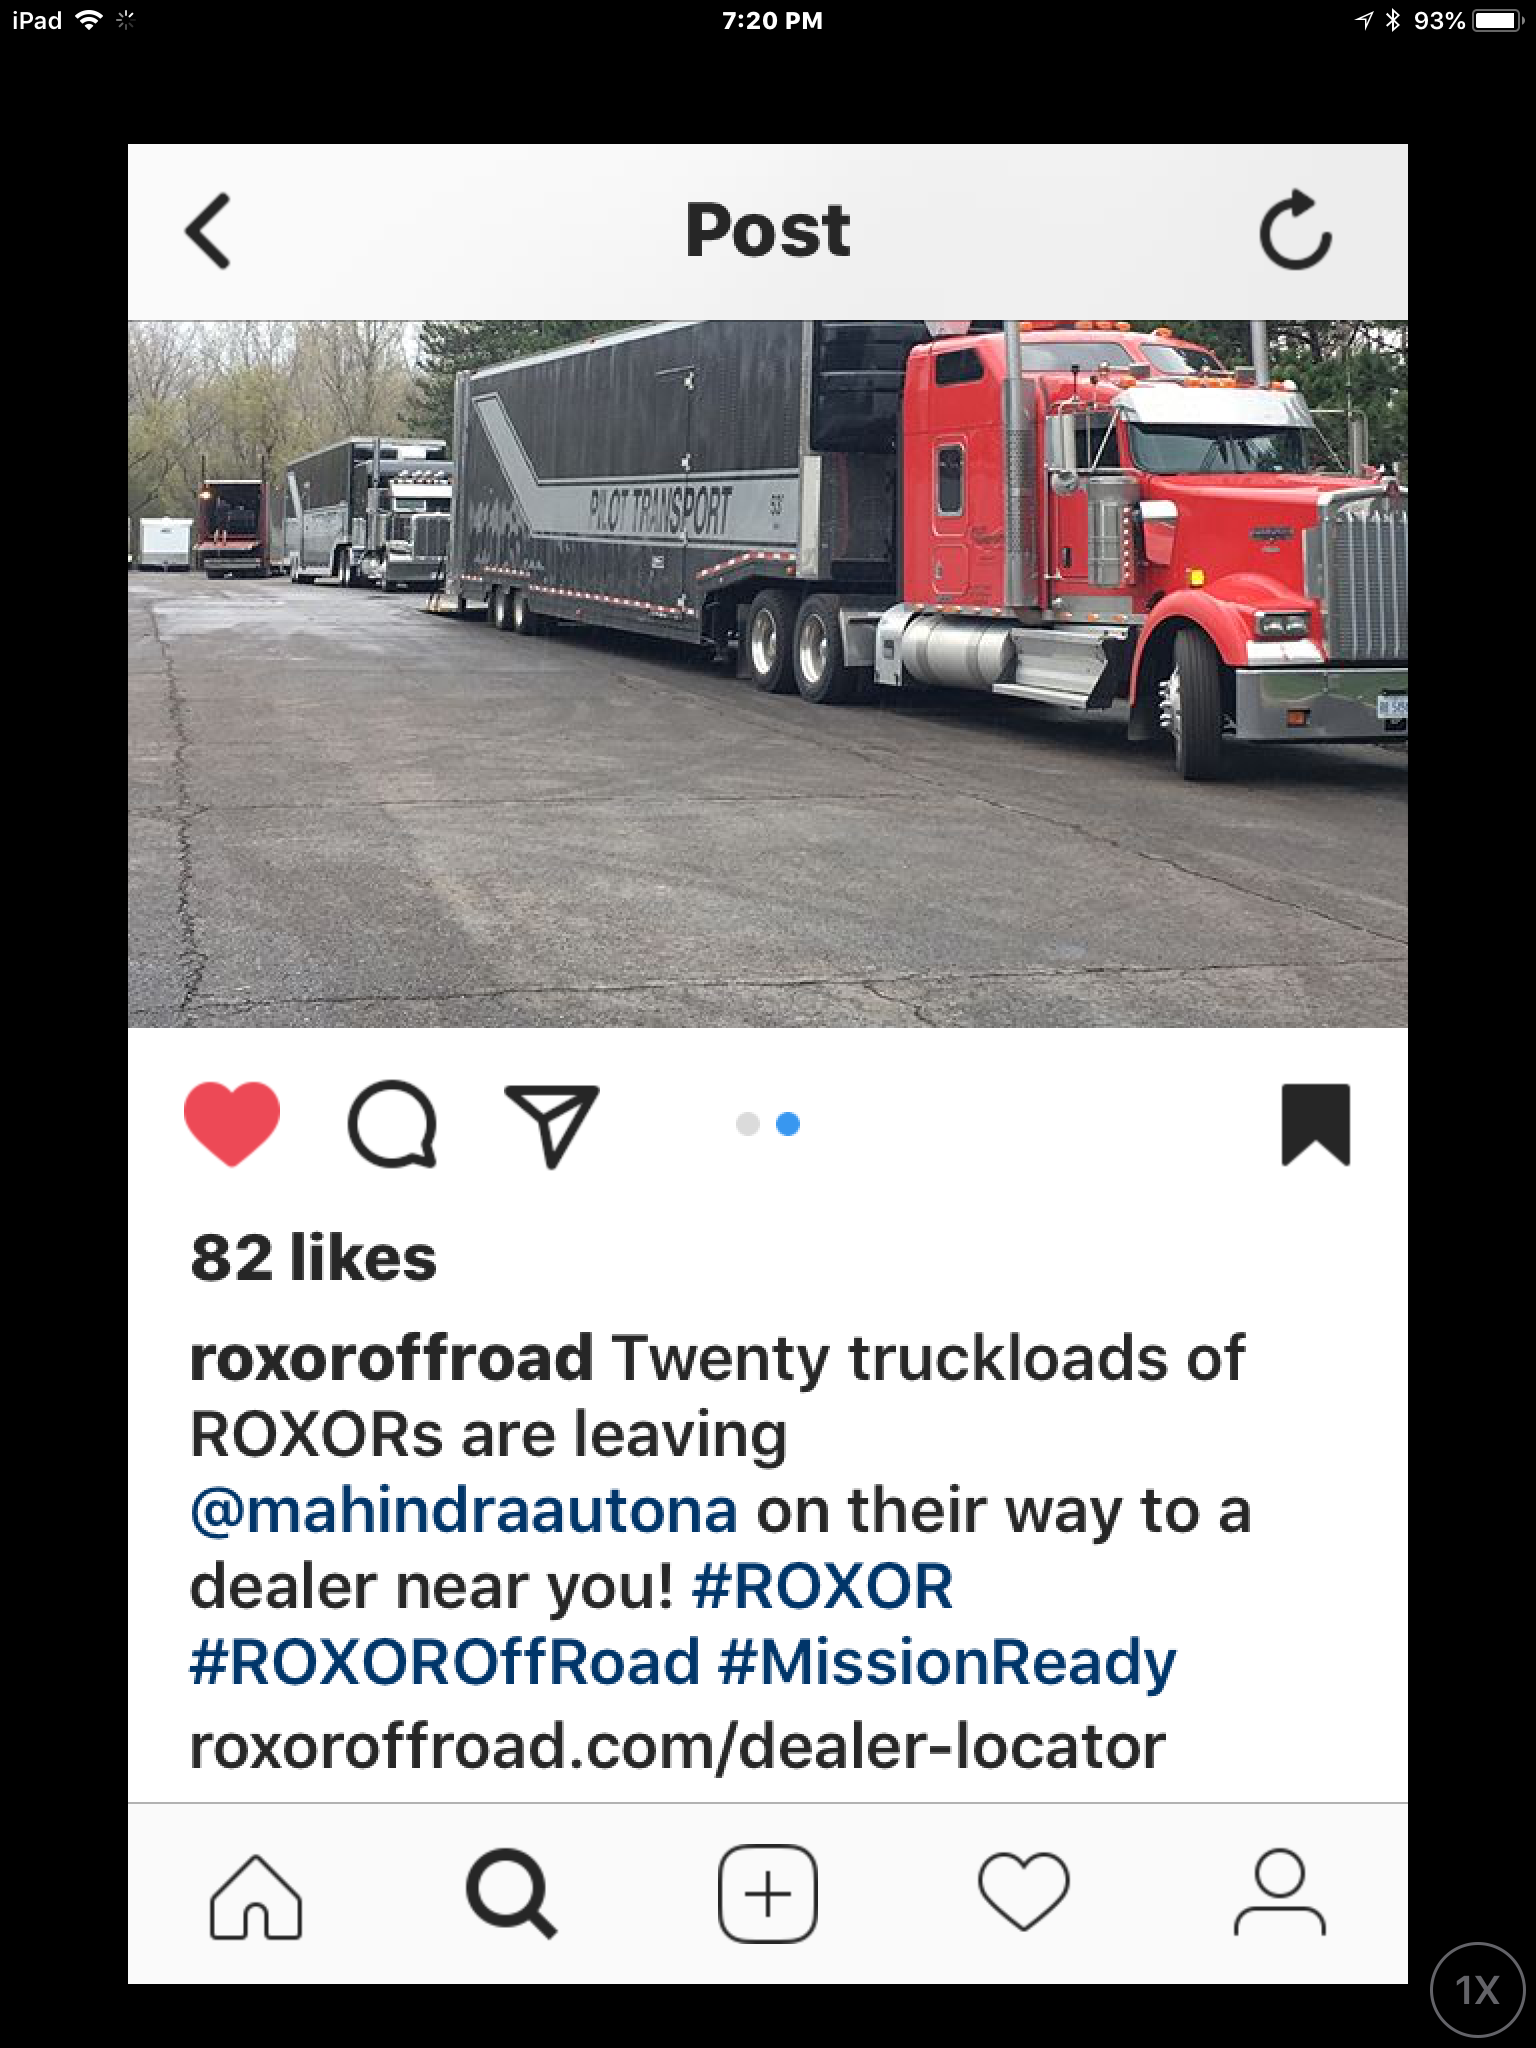Tap the truck photo in the post
Viewport: 1536px width, 2048px height.
point(768,674)
